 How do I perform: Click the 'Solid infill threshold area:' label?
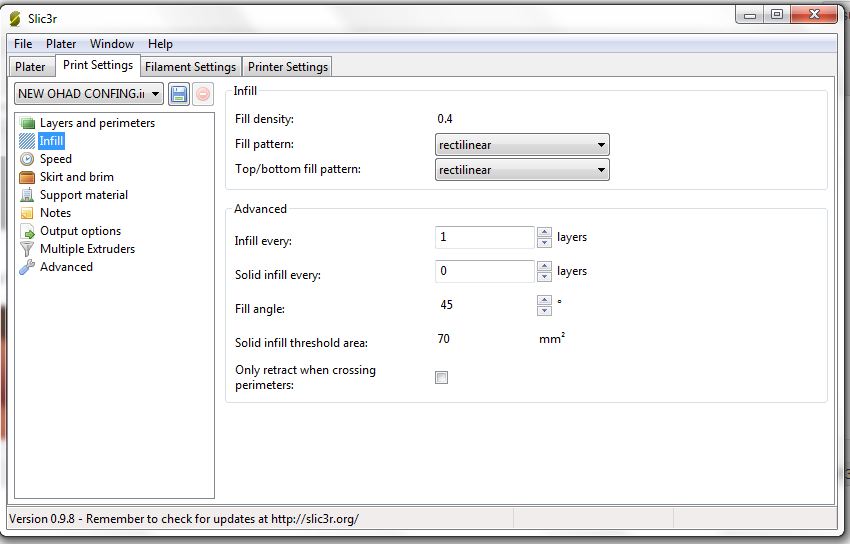[x=301, y=342]
